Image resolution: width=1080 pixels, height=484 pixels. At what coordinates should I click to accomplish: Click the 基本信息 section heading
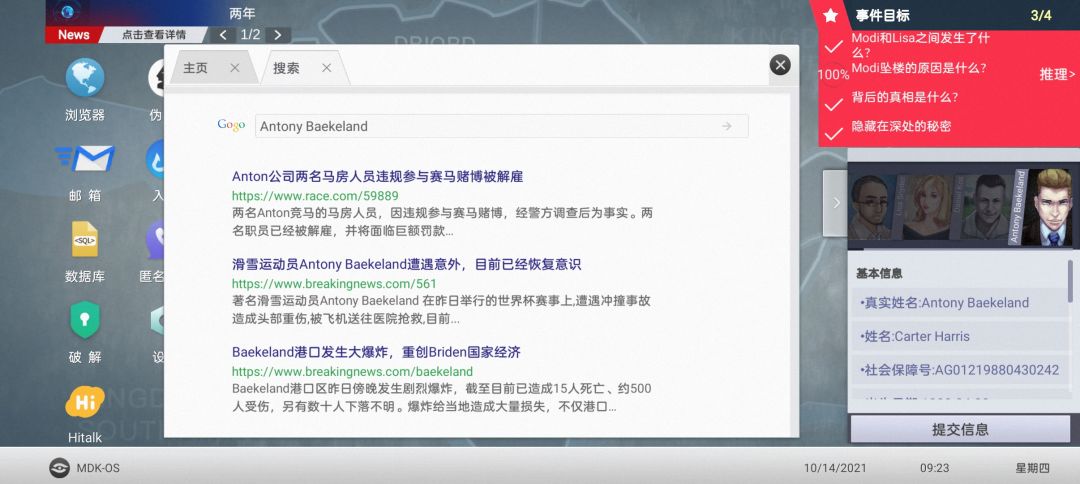pyautogui.click(x=879, y=273)
